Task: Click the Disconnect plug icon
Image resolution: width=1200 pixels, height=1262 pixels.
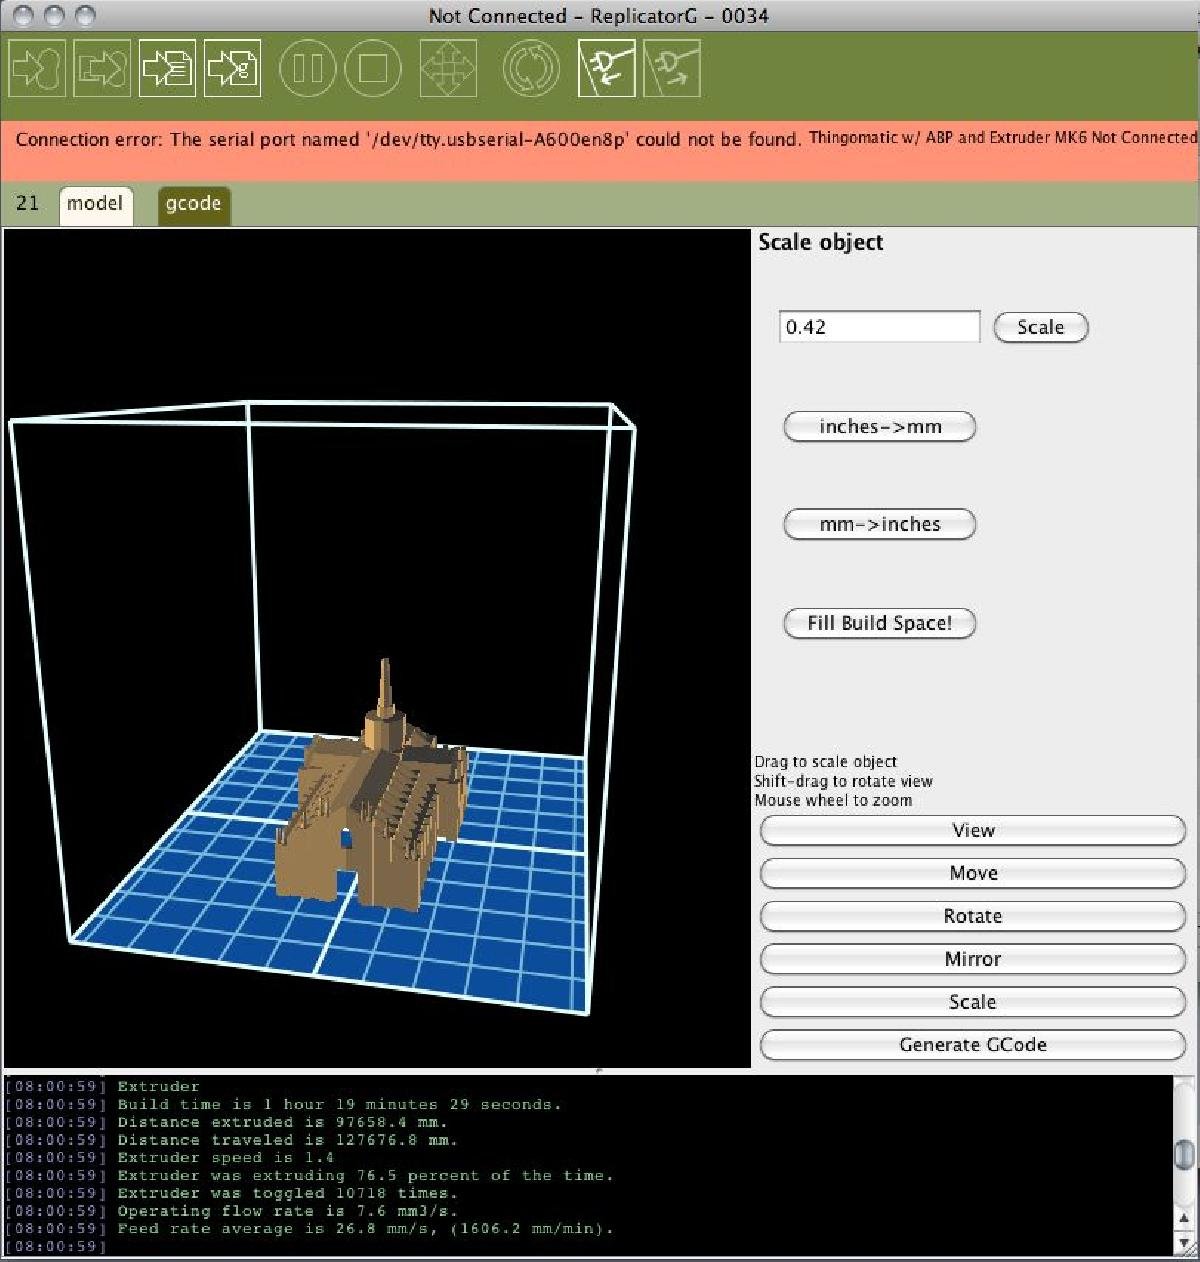Action: [x=672, y=68]
